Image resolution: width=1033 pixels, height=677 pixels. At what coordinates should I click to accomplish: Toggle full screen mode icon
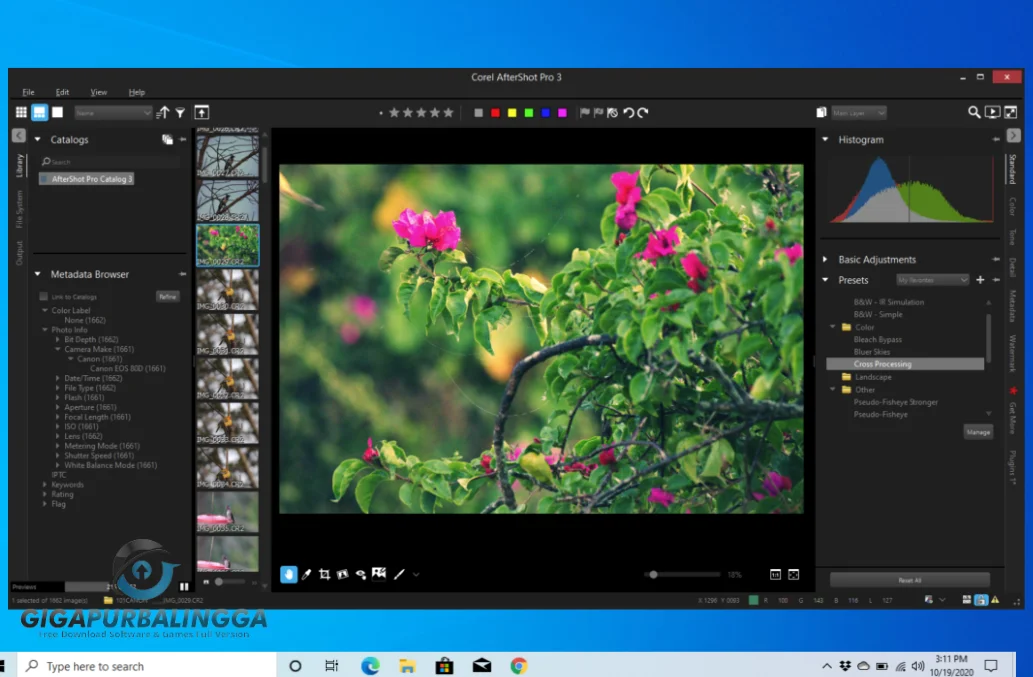tap(1011, 113)
